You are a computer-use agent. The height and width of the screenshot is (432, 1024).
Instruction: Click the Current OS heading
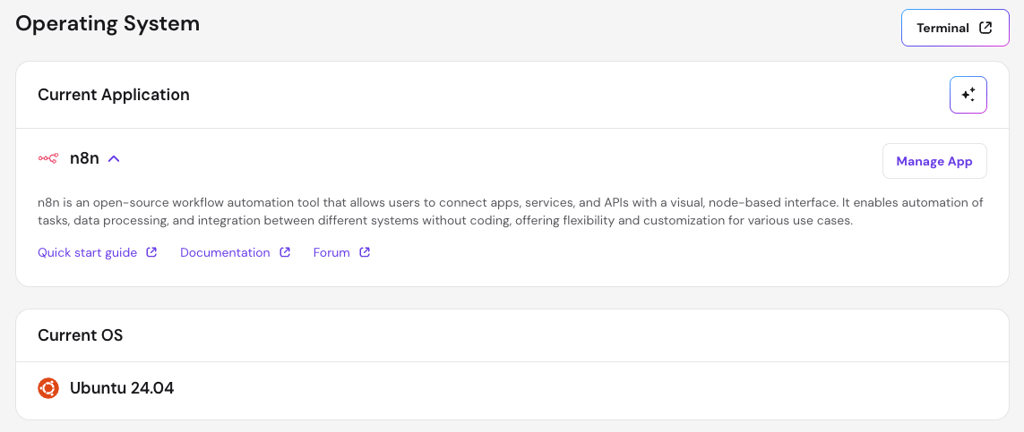(x=80, y=335)
